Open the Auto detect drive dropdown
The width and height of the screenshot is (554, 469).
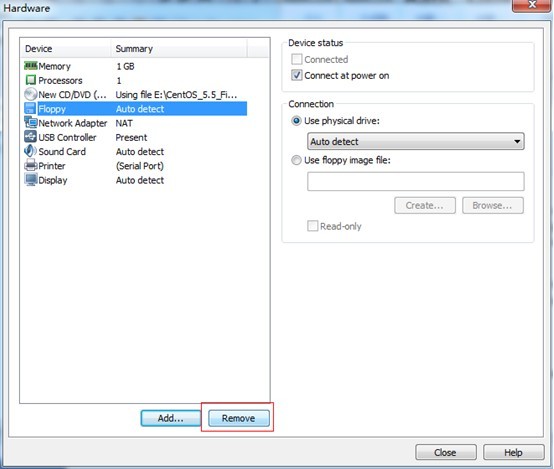coord(416,141)
